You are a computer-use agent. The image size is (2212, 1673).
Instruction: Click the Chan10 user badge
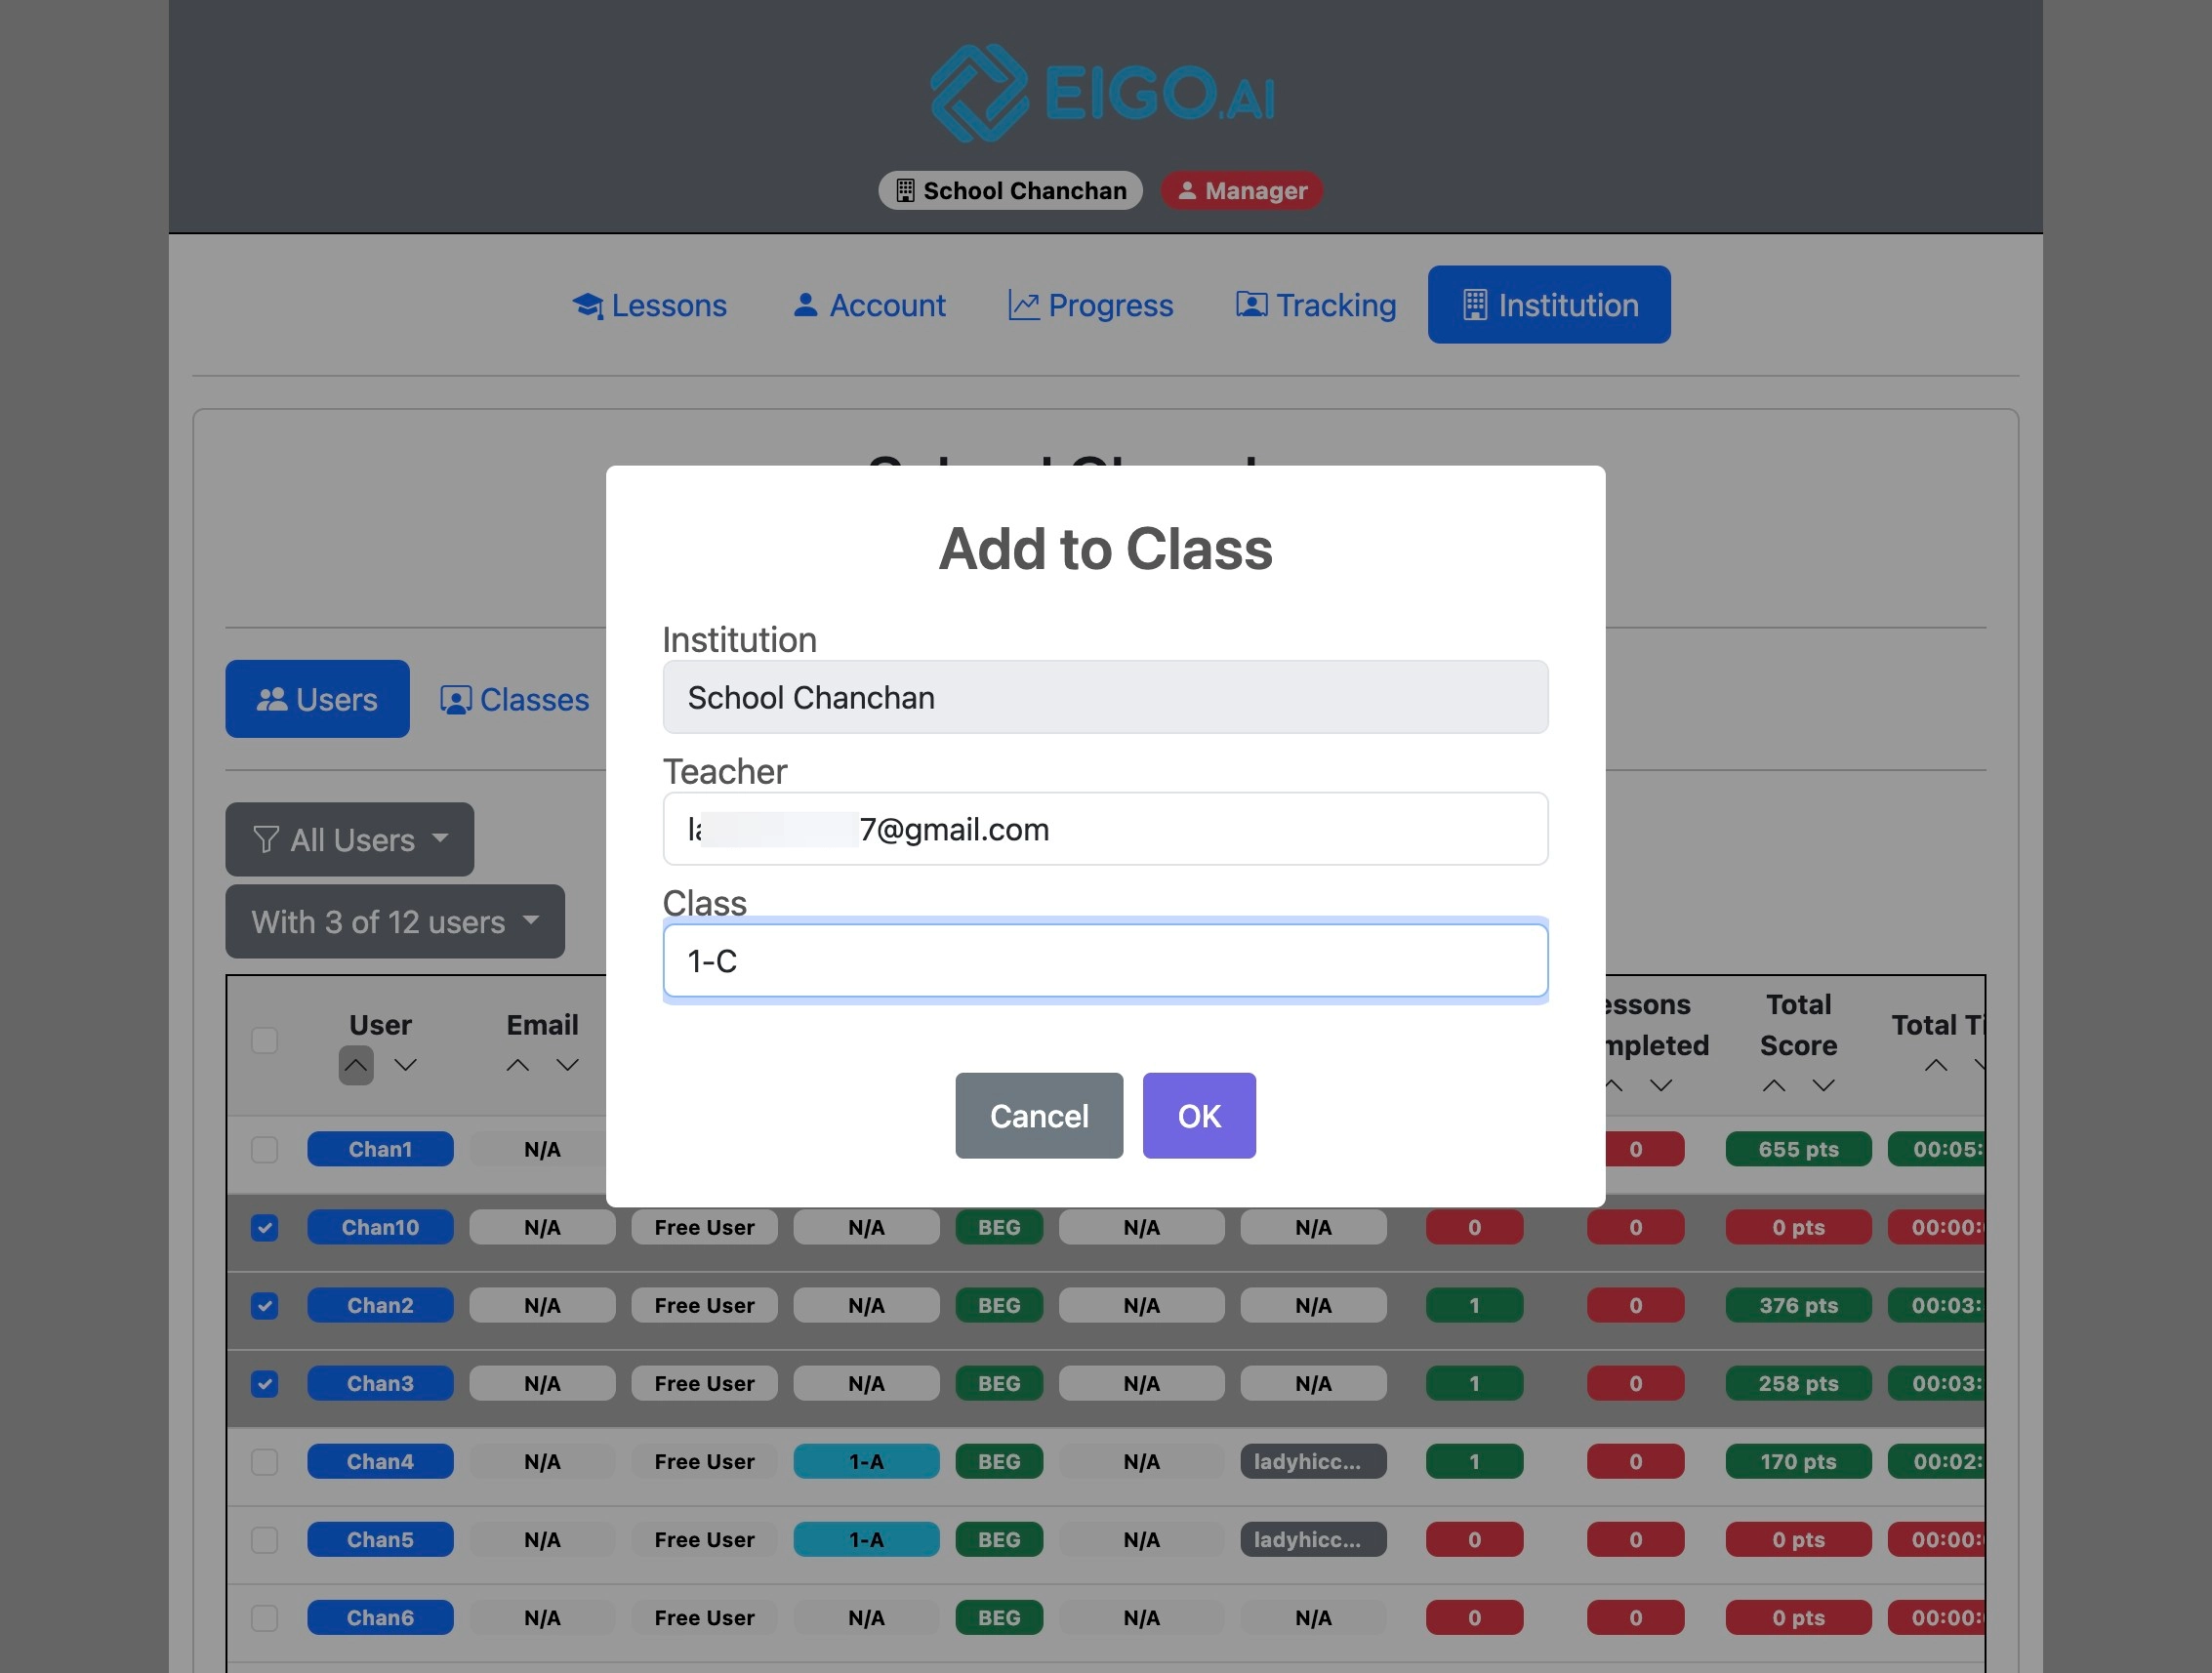click(380, 1228)
